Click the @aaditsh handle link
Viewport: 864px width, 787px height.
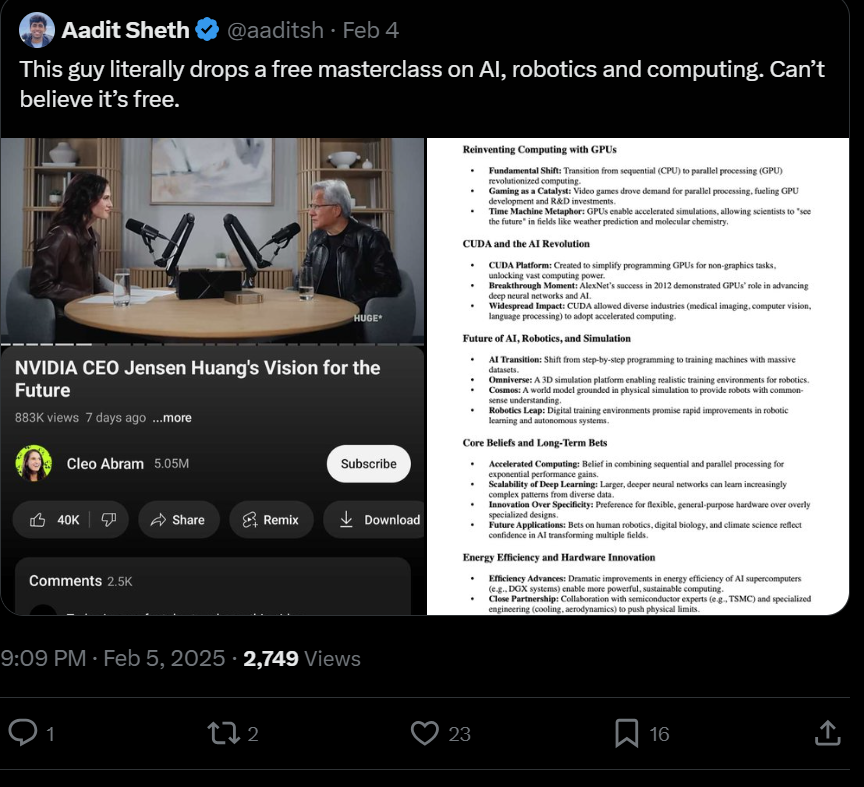click(275, 30)
